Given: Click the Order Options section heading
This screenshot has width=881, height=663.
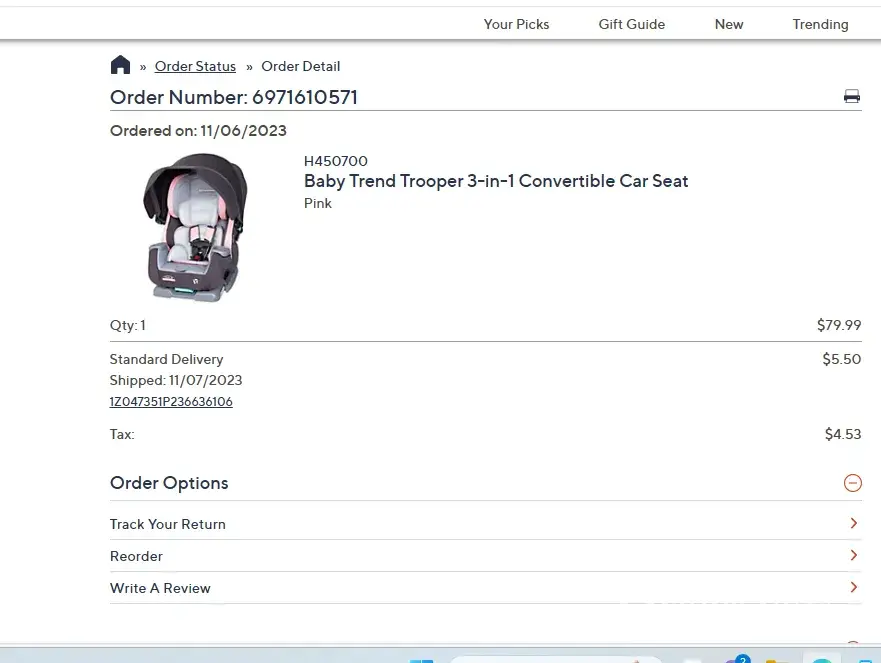Looking at the screenshot, I should 169,483.
